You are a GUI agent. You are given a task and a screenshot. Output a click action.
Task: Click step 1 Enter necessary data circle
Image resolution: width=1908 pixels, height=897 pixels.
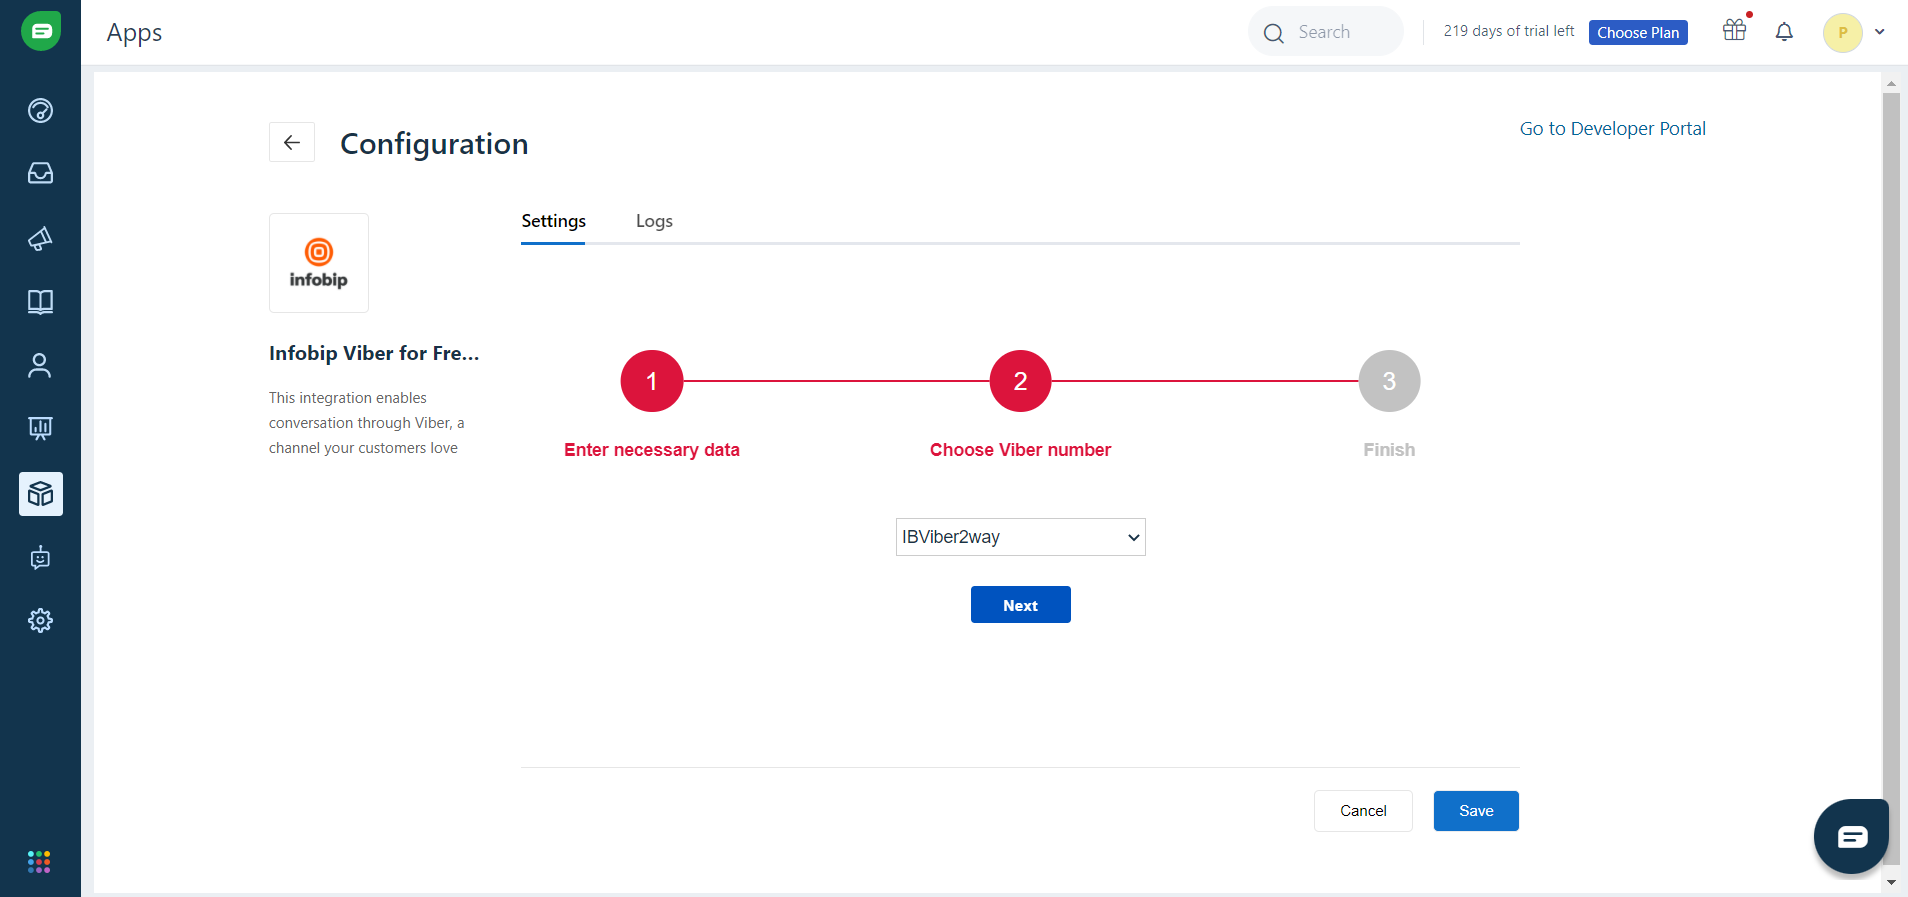[x=652, y=381]
